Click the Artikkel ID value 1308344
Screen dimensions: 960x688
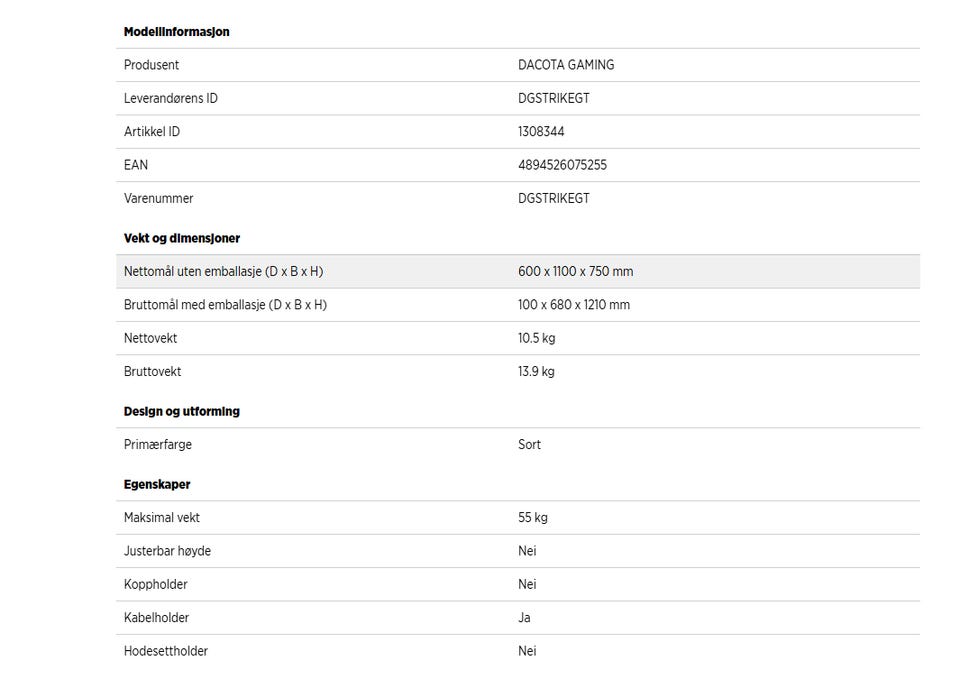(x=541, y=132)
